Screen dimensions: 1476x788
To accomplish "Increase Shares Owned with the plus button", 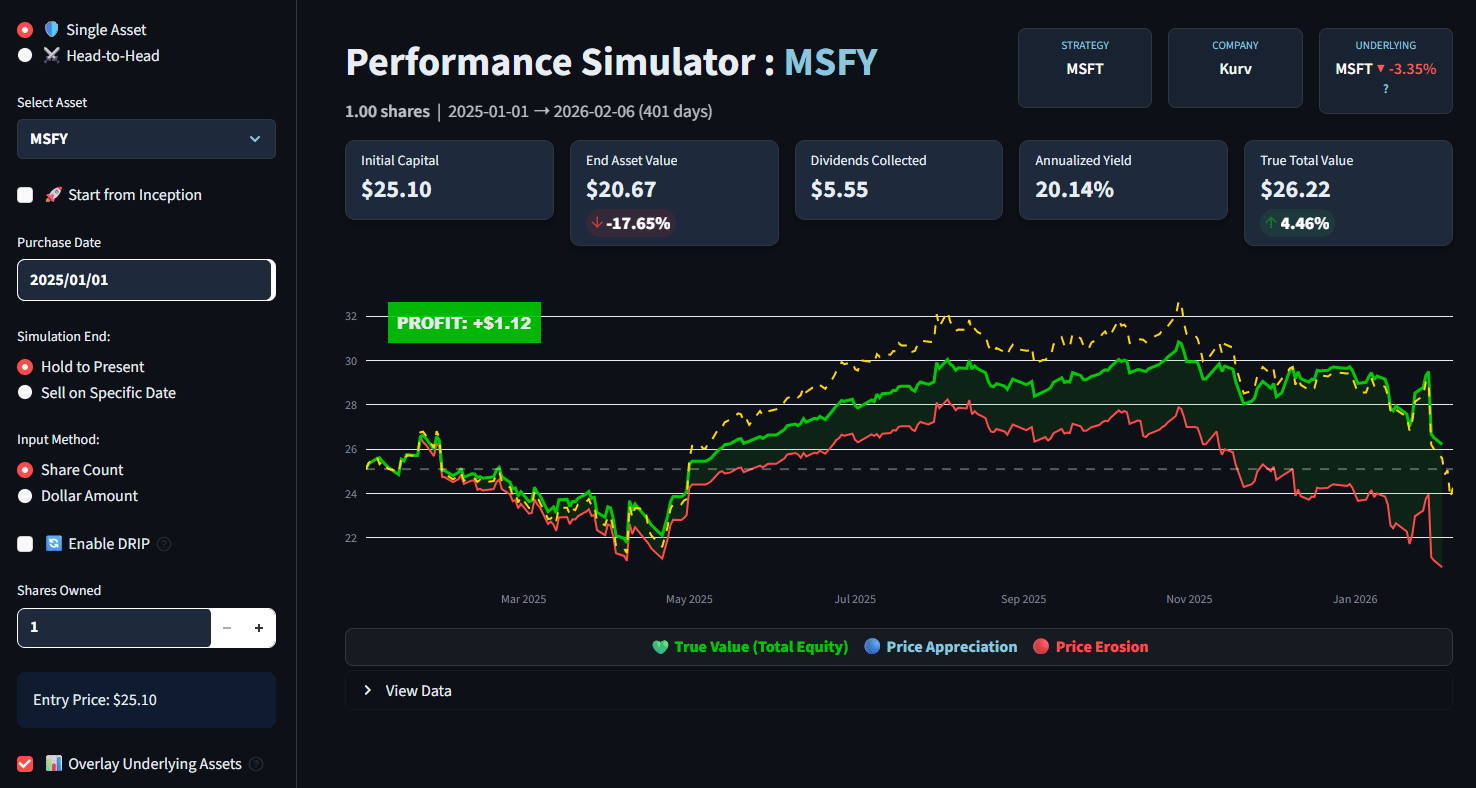I will coord(259,628).
